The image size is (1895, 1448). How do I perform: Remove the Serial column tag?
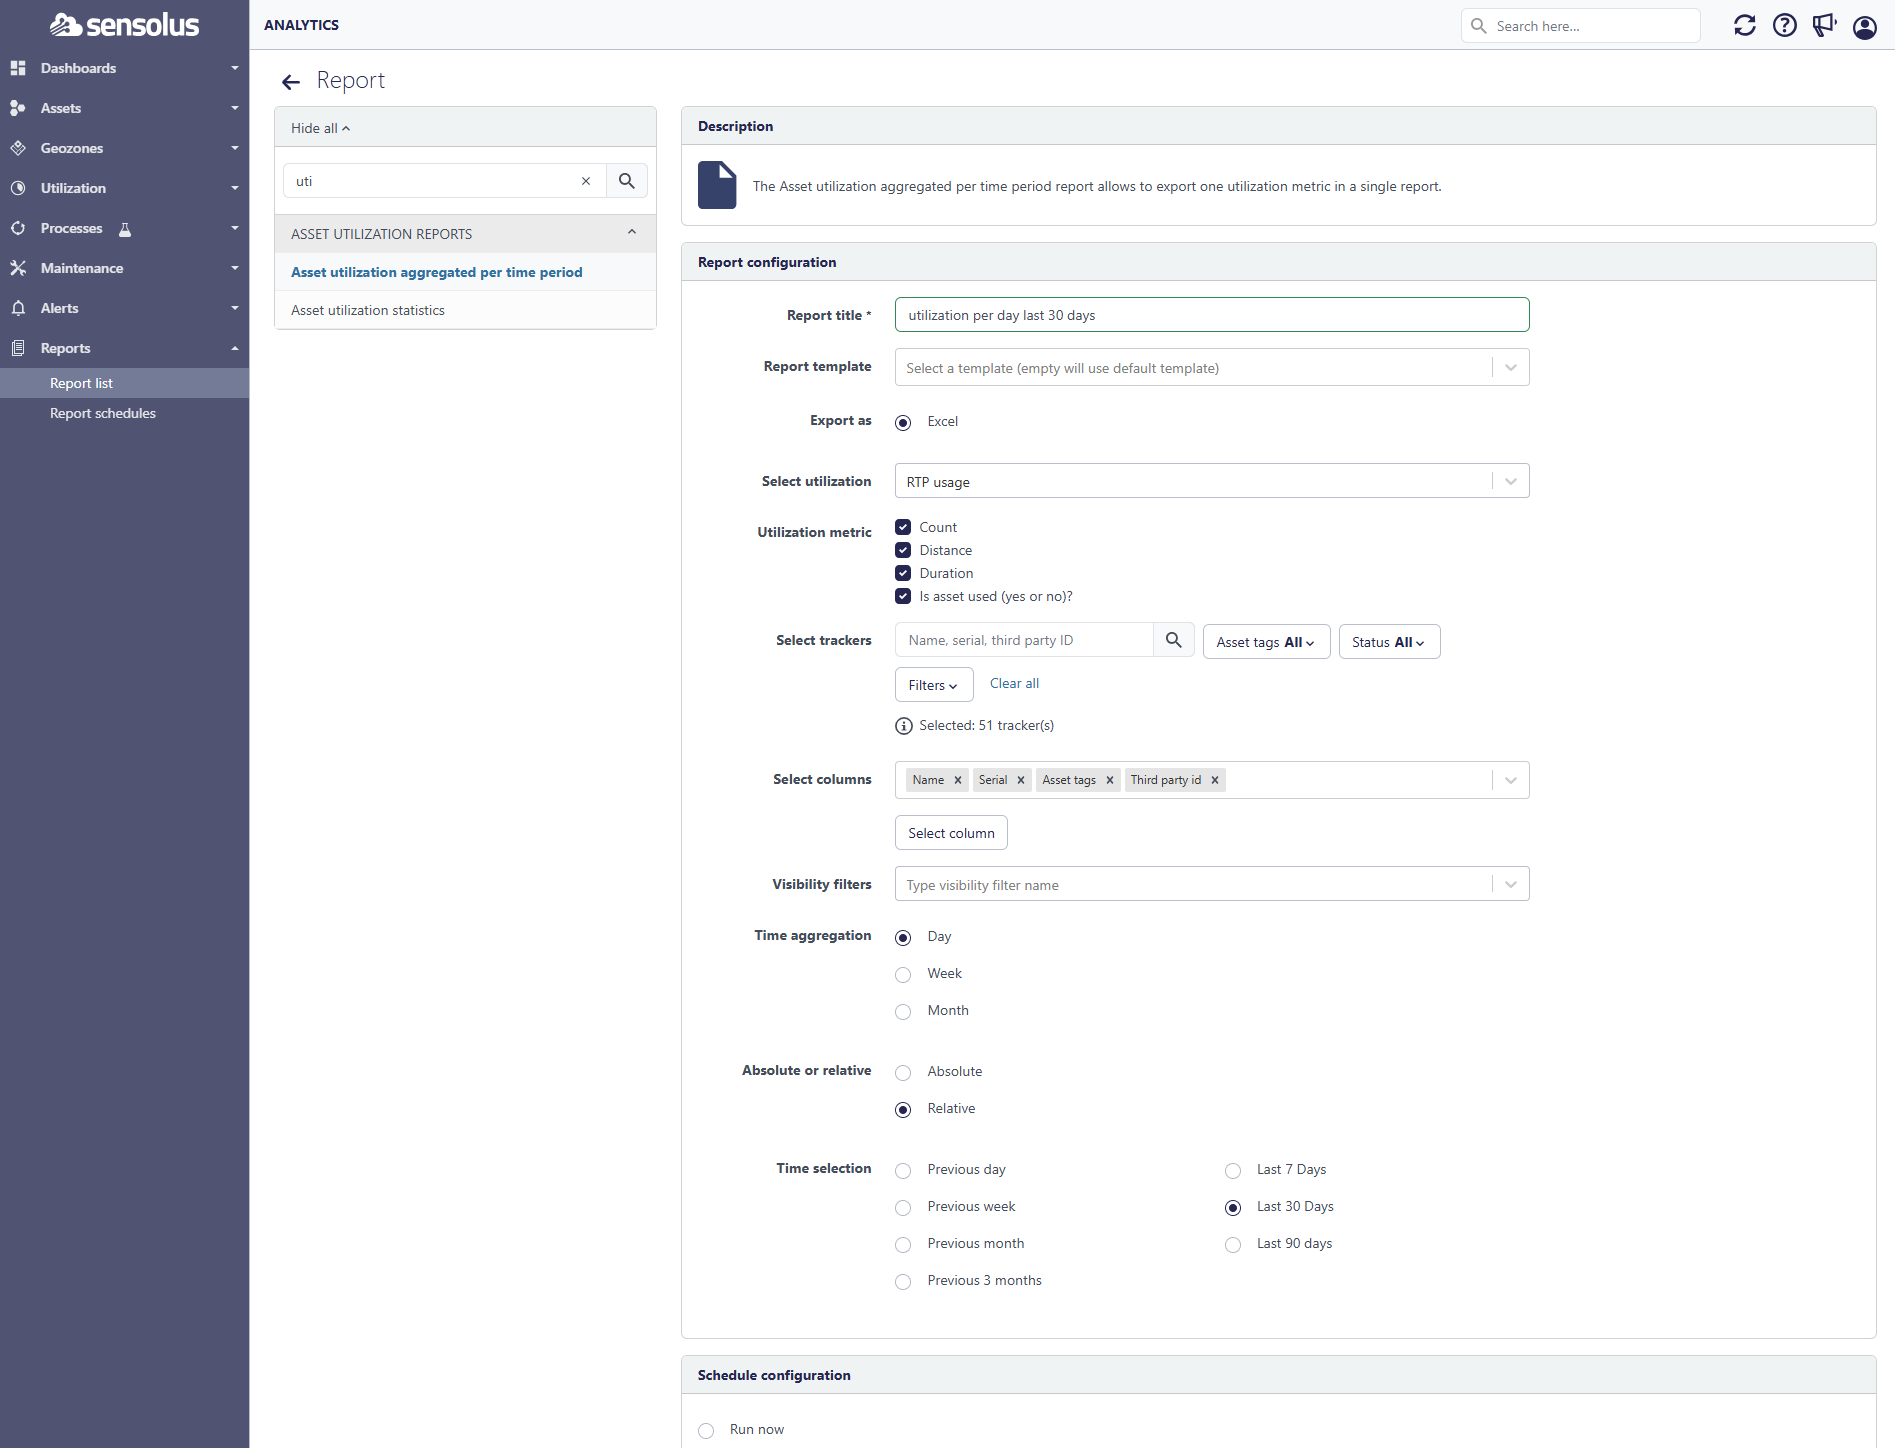click(x=1021, y=780)
